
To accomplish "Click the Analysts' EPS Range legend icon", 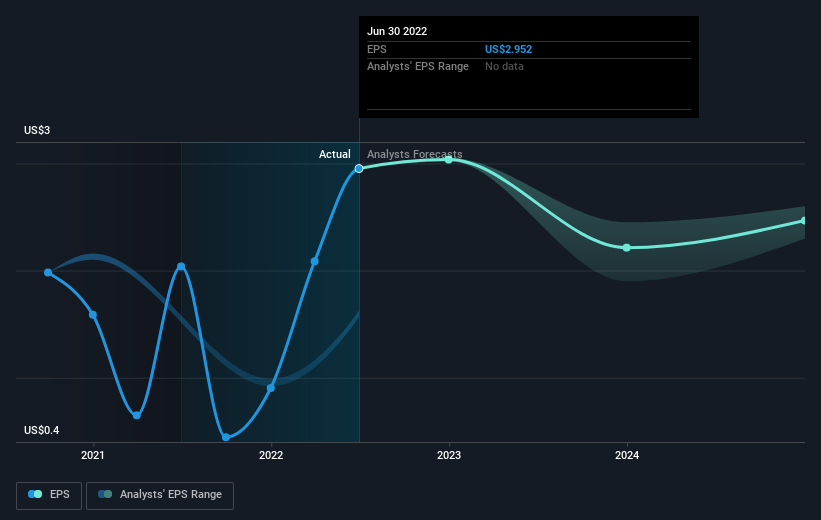I will point(105,494).
